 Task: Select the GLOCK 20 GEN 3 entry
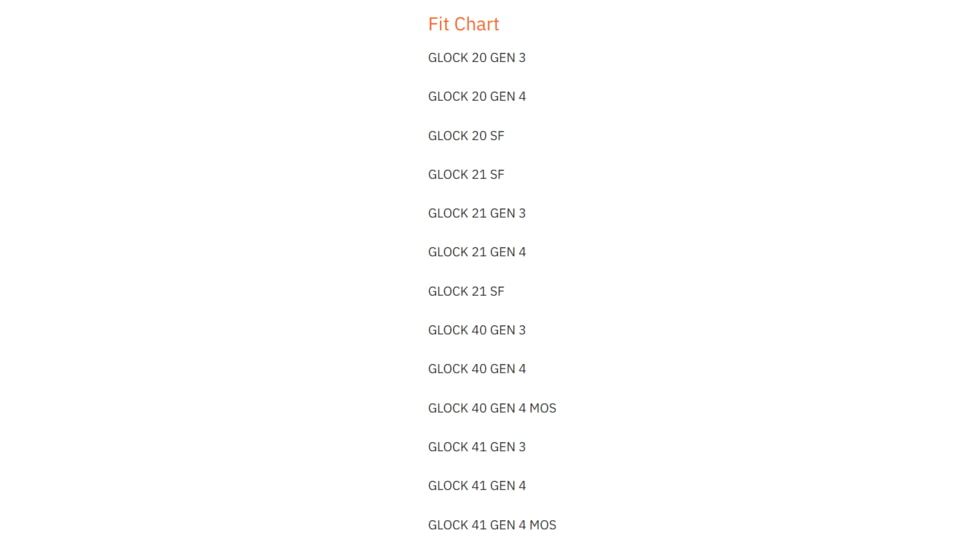click(476, 58)
